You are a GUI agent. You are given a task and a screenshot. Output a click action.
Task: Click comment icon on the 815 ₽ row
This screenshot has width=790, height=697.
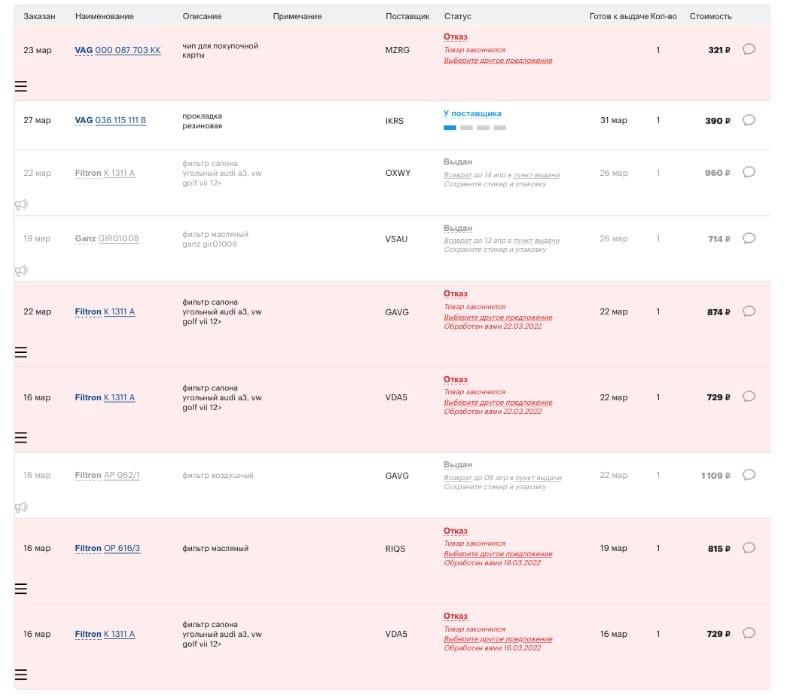tap(749, 548)
